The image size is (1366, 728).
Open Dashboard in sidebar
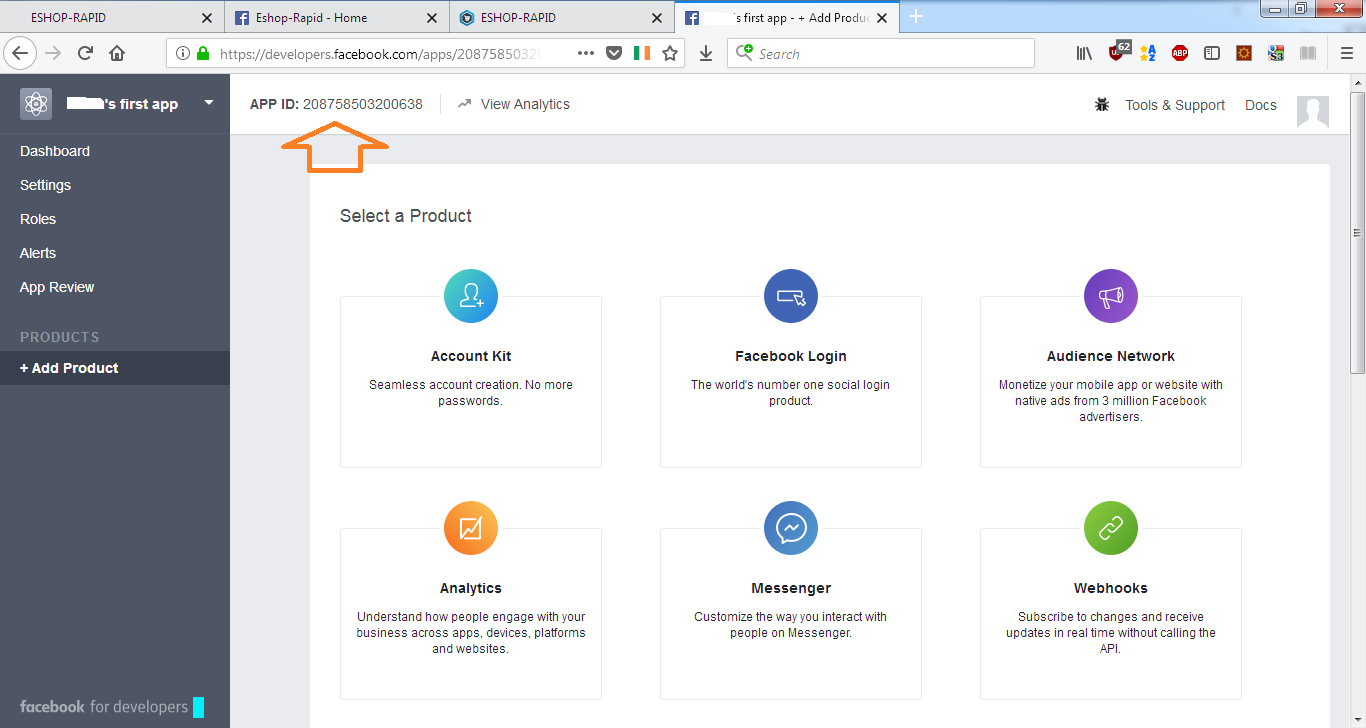(55, 151)
